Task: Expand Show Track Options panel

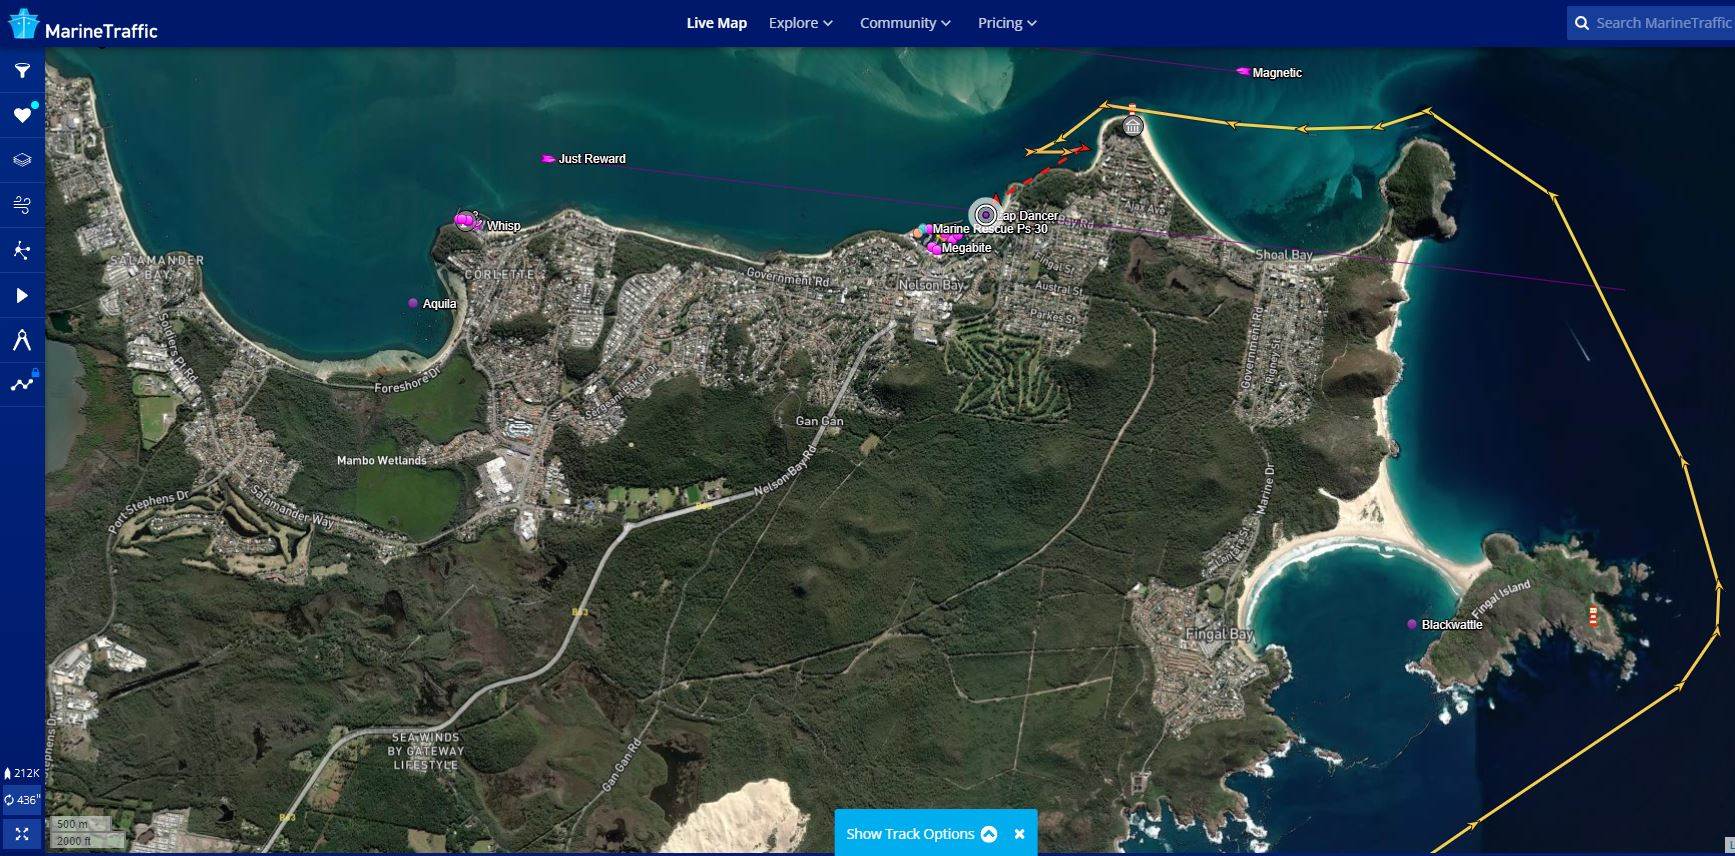Action: tap(920, 834)
